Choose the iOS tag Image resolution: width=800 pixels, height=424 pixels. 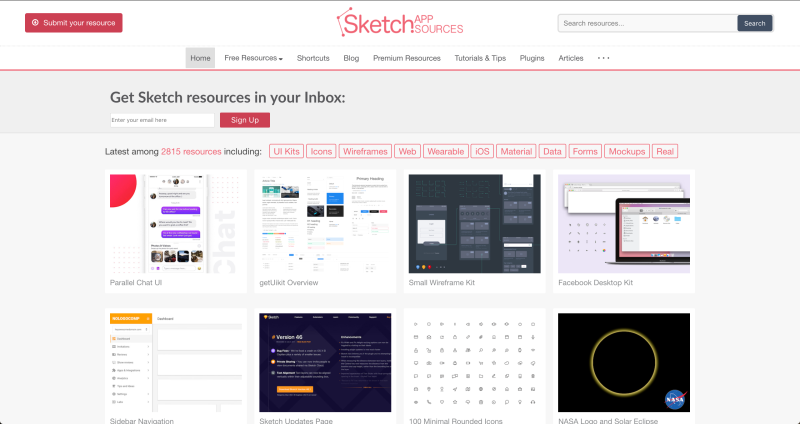pos(482,152)
